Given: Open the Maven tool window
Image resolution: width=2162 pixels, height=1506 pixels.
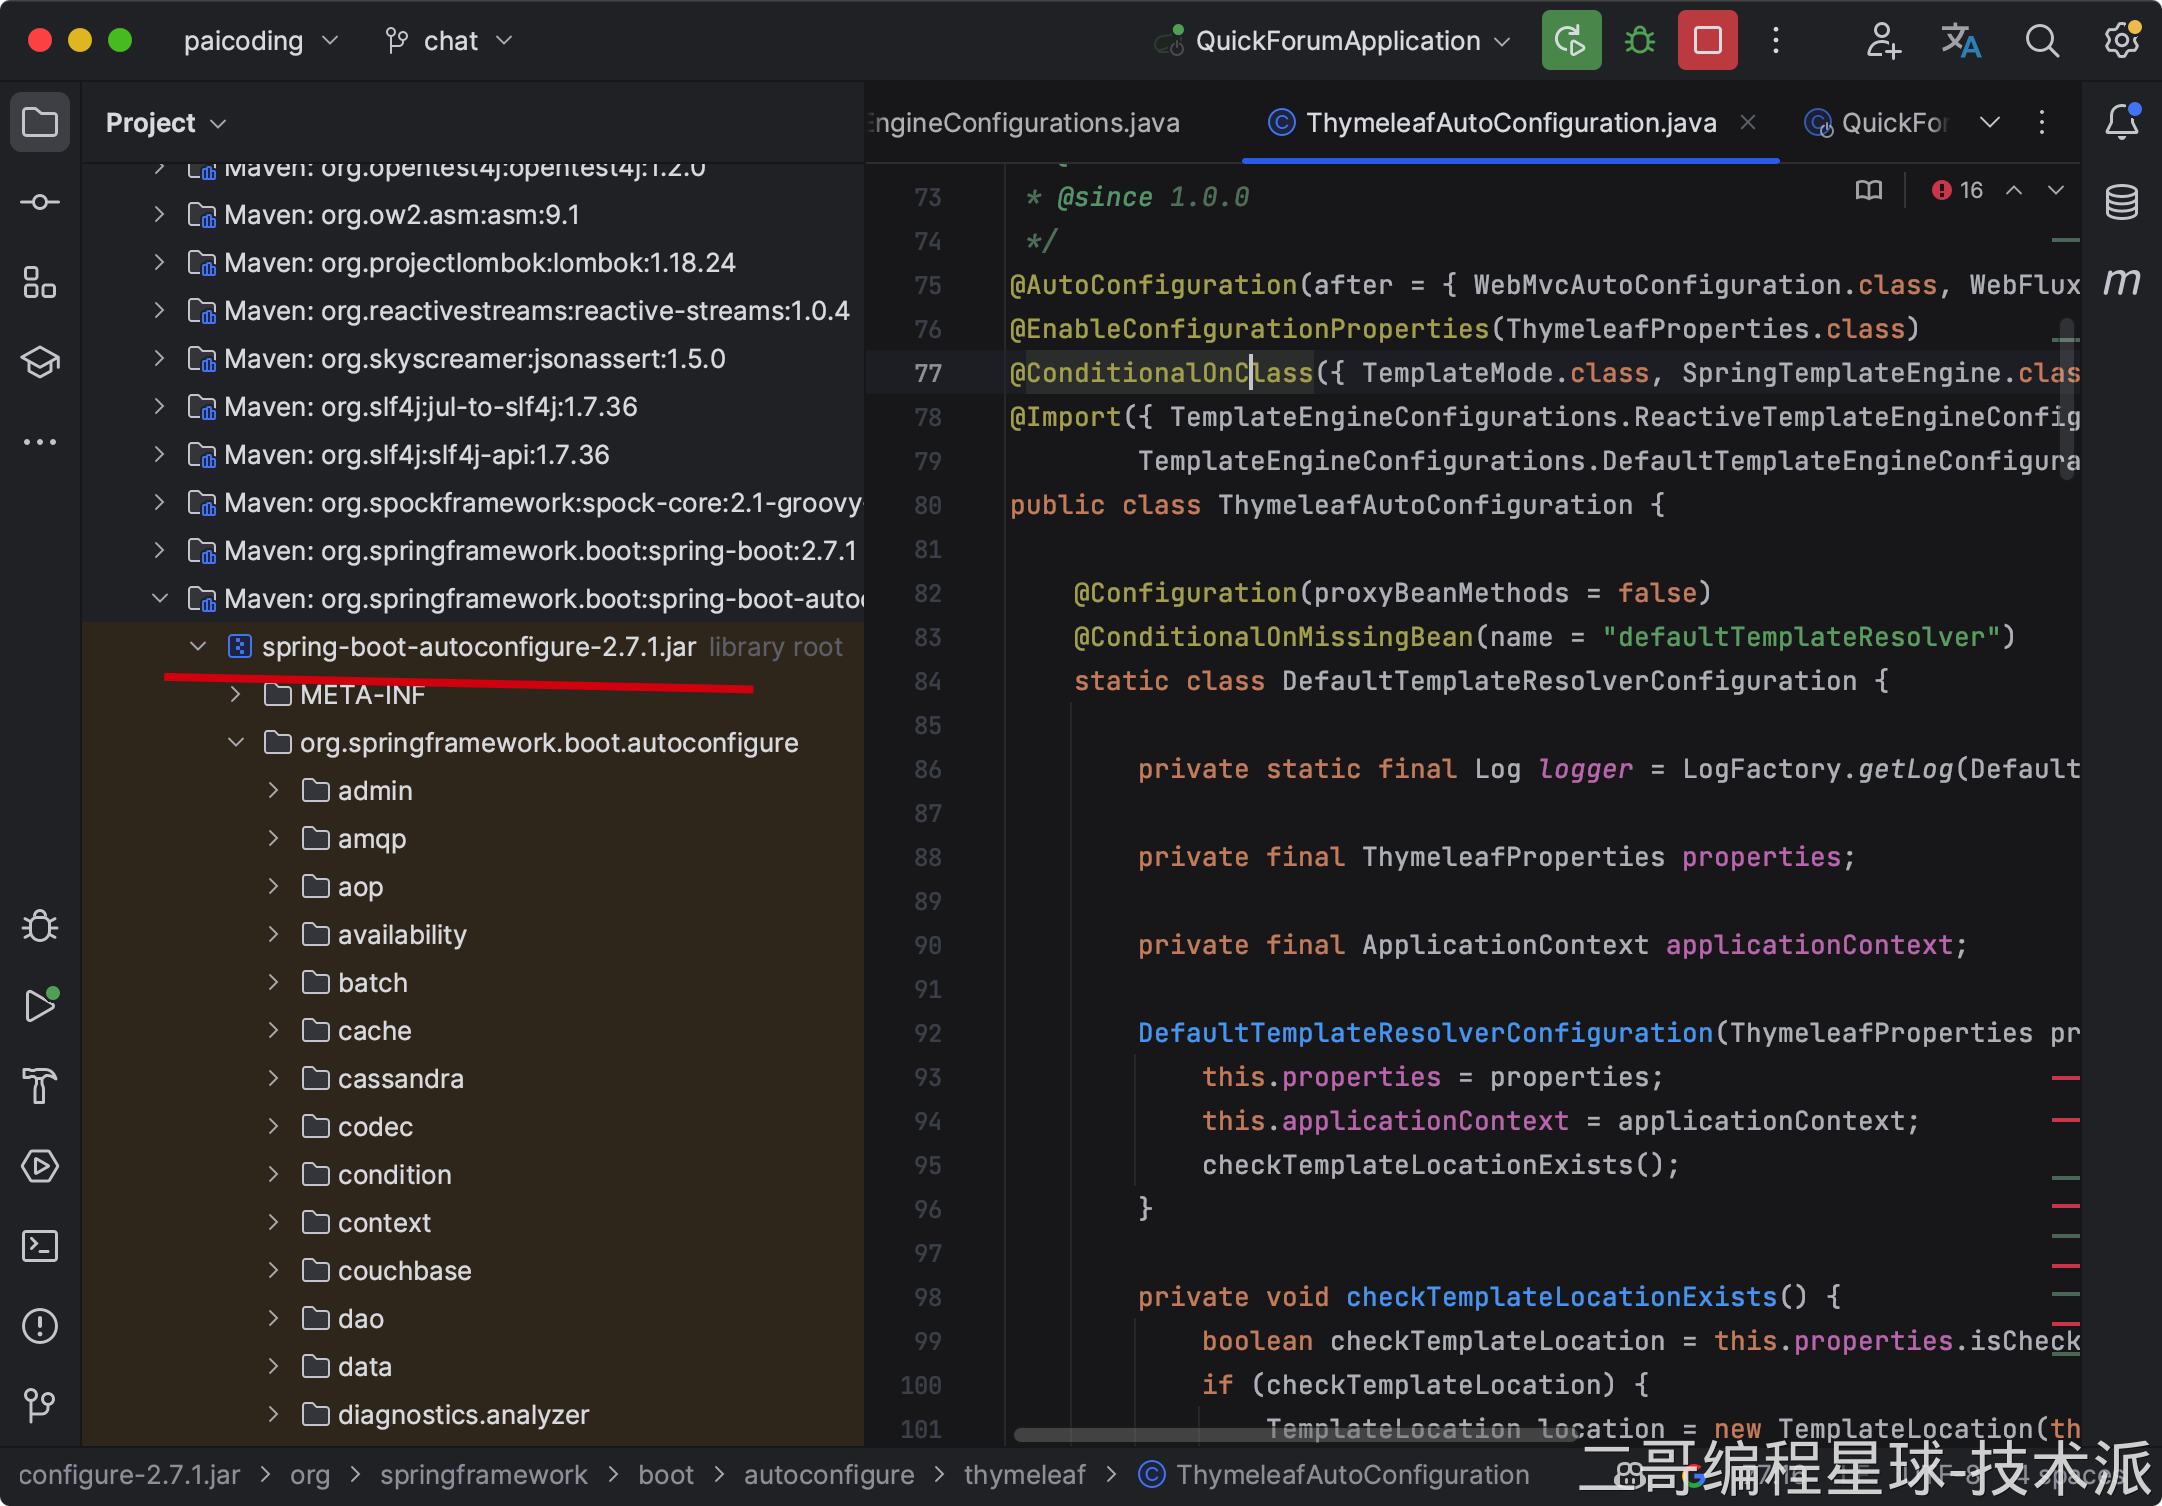Looking at the screenshot, I should (2121, 282).
